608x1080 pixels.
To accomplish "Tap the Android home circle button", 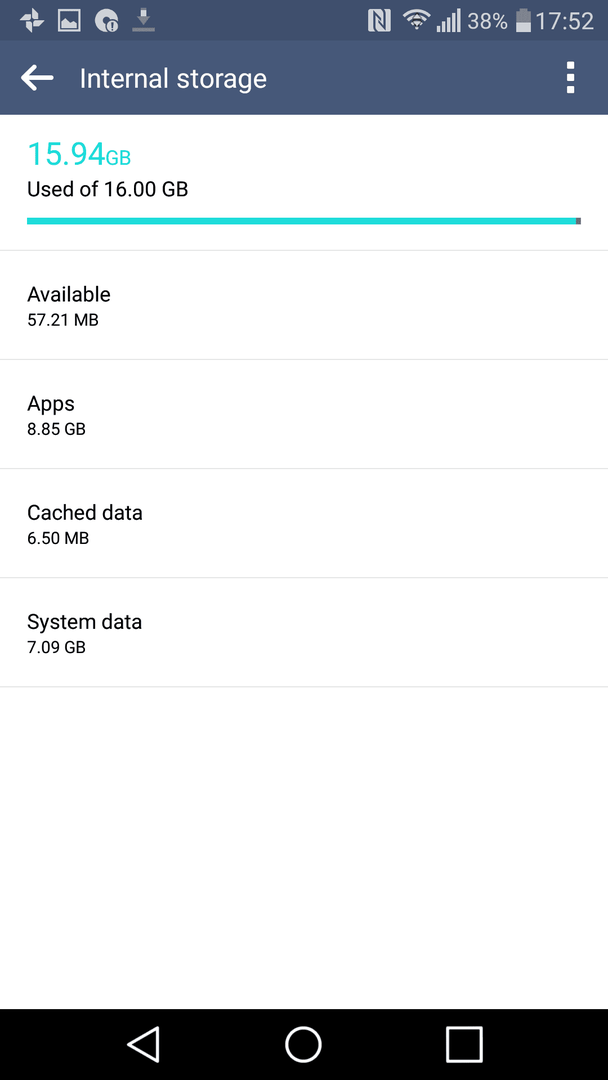I will 304,1043.
